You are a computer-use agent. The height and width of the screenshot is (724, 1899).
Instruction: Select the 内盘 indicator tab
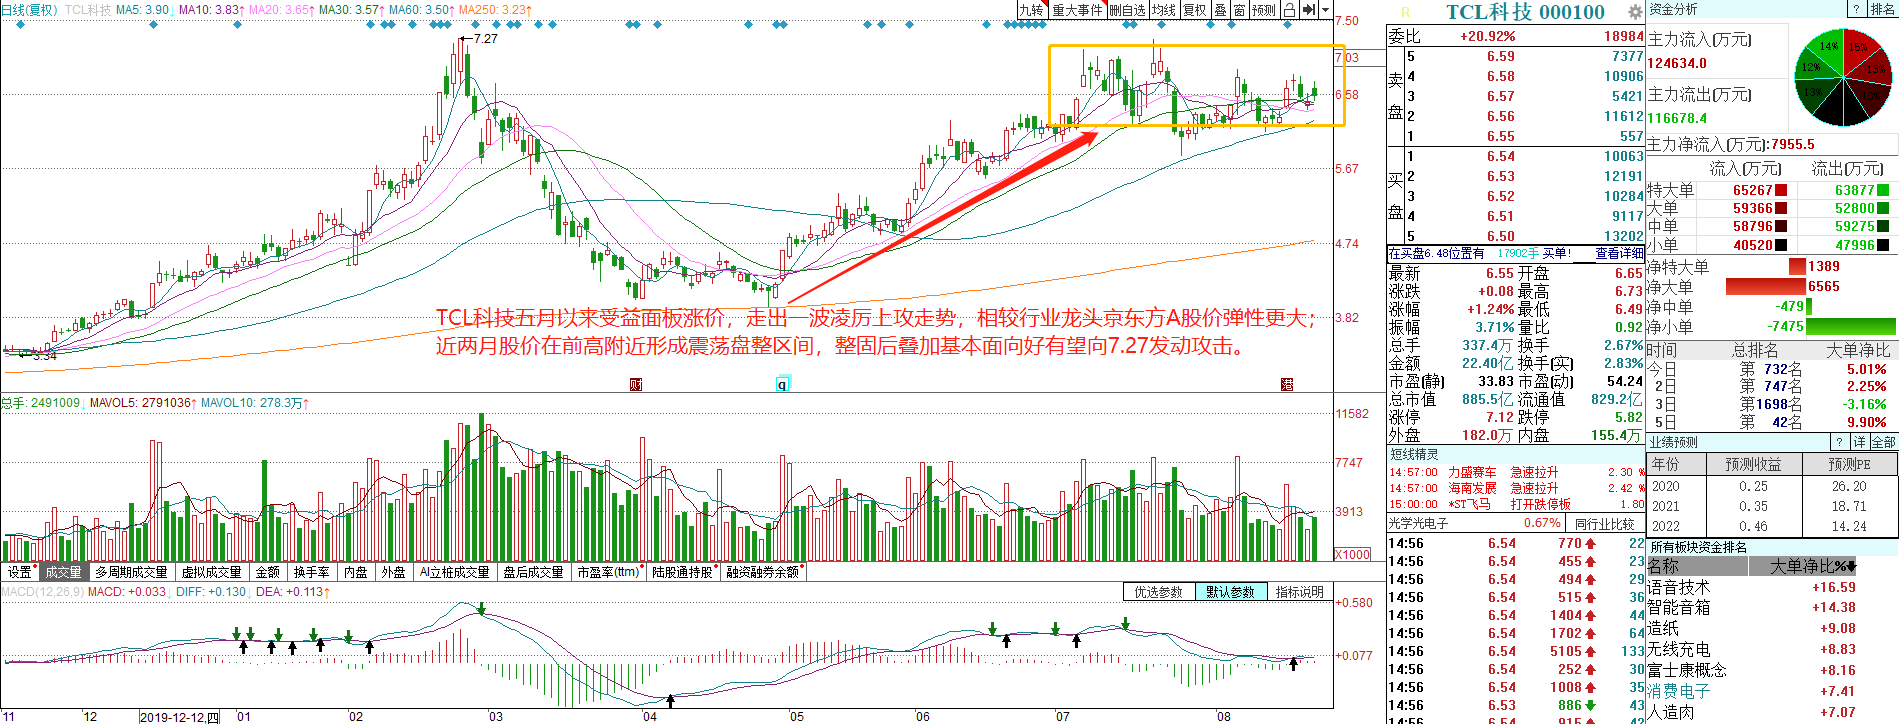pos(356,572)
